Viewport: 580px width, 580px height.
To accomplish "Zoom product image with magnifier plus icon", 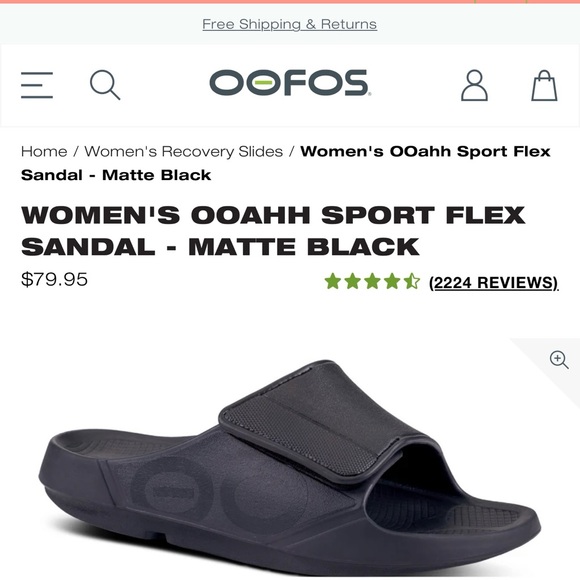I will tap(559, 360).
